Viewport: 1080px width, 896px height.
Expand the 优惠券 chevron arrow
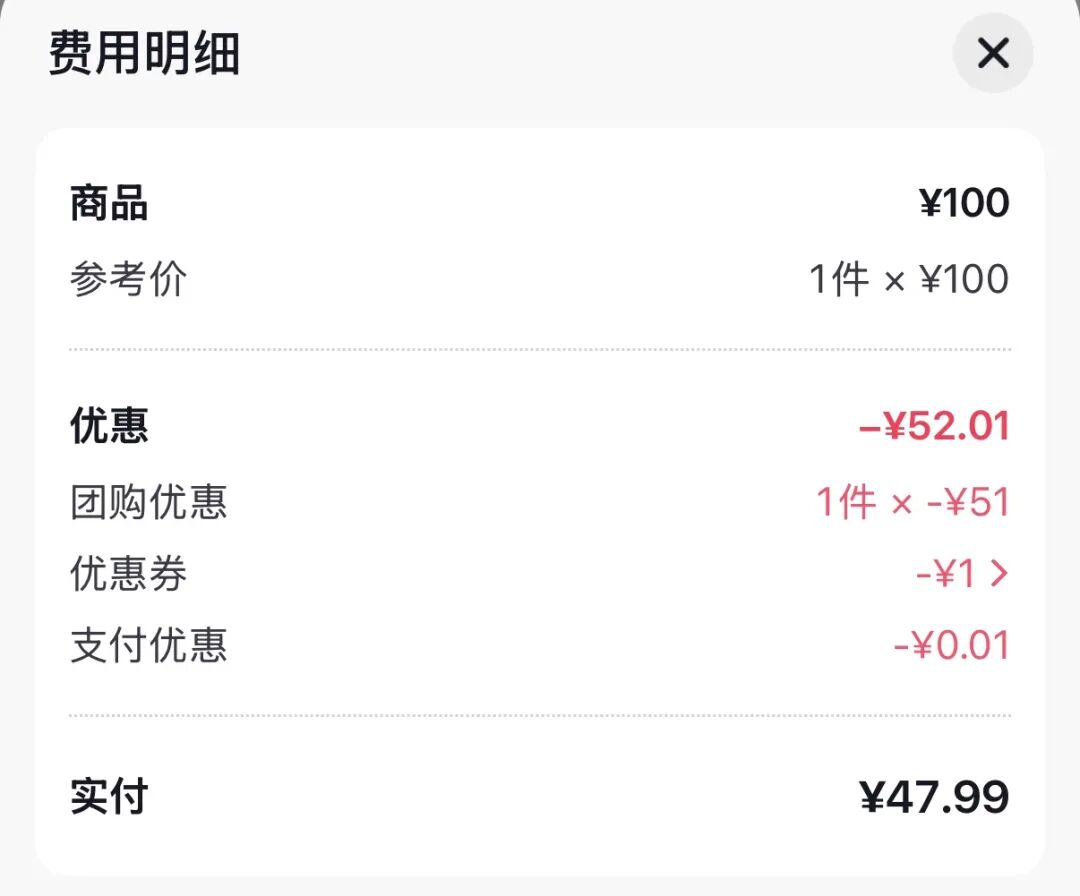[998, 574]
